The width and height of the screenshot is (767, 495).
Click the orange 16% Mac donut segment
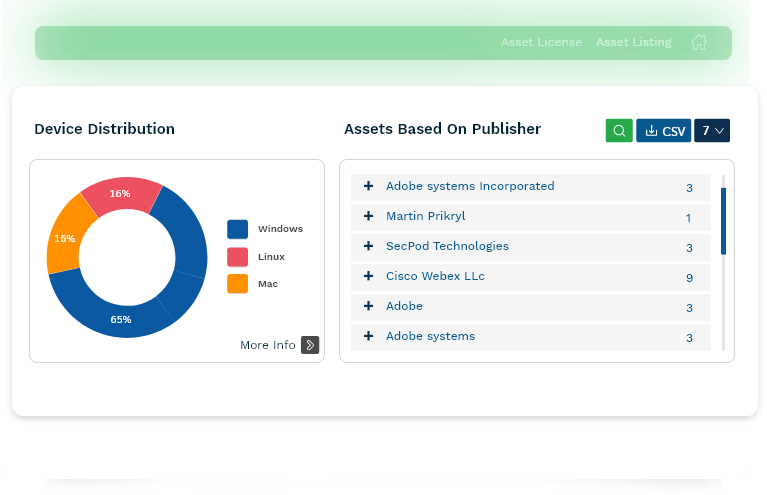point(66,238)
